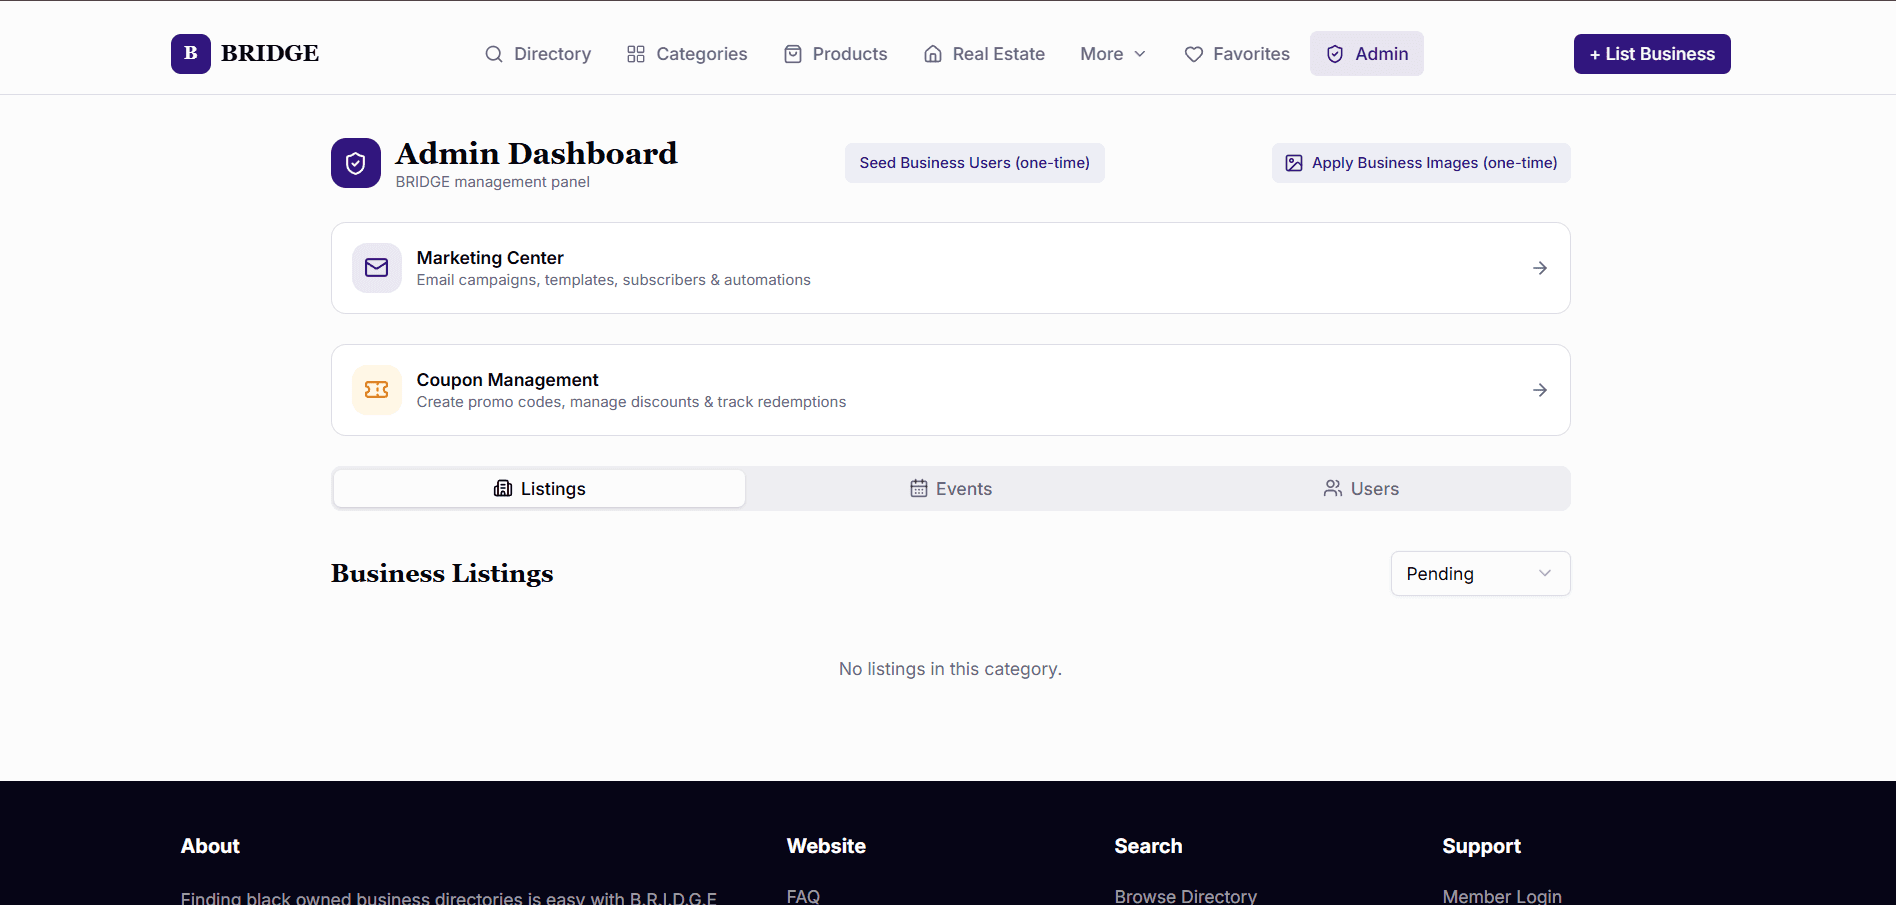The height and width of the screenshot is (905, 1896).
Task: Open Categories from the navbar
Action: [x=687, y=54]
